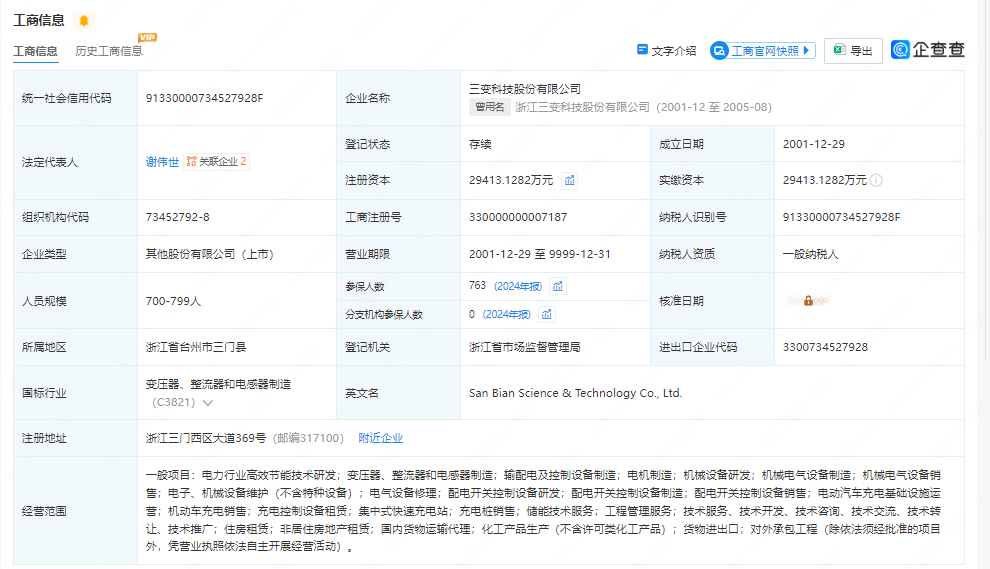
Task: Expand the 国标行业 C3821 chevron
Action: [208, 402]
